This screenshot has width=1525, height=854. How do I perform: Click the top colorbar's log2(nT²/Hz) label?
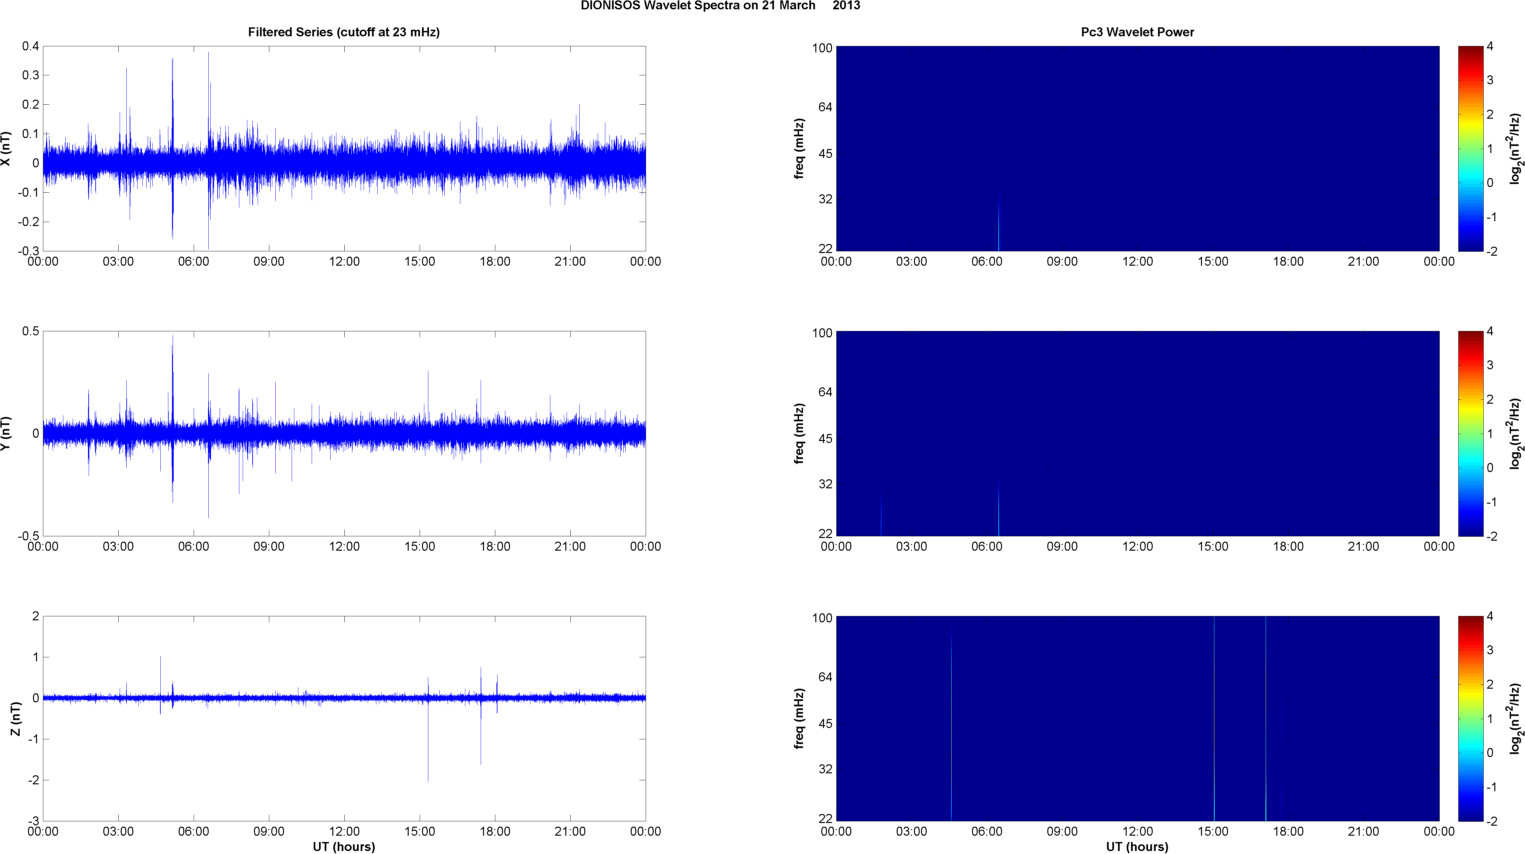point(1516,149)
